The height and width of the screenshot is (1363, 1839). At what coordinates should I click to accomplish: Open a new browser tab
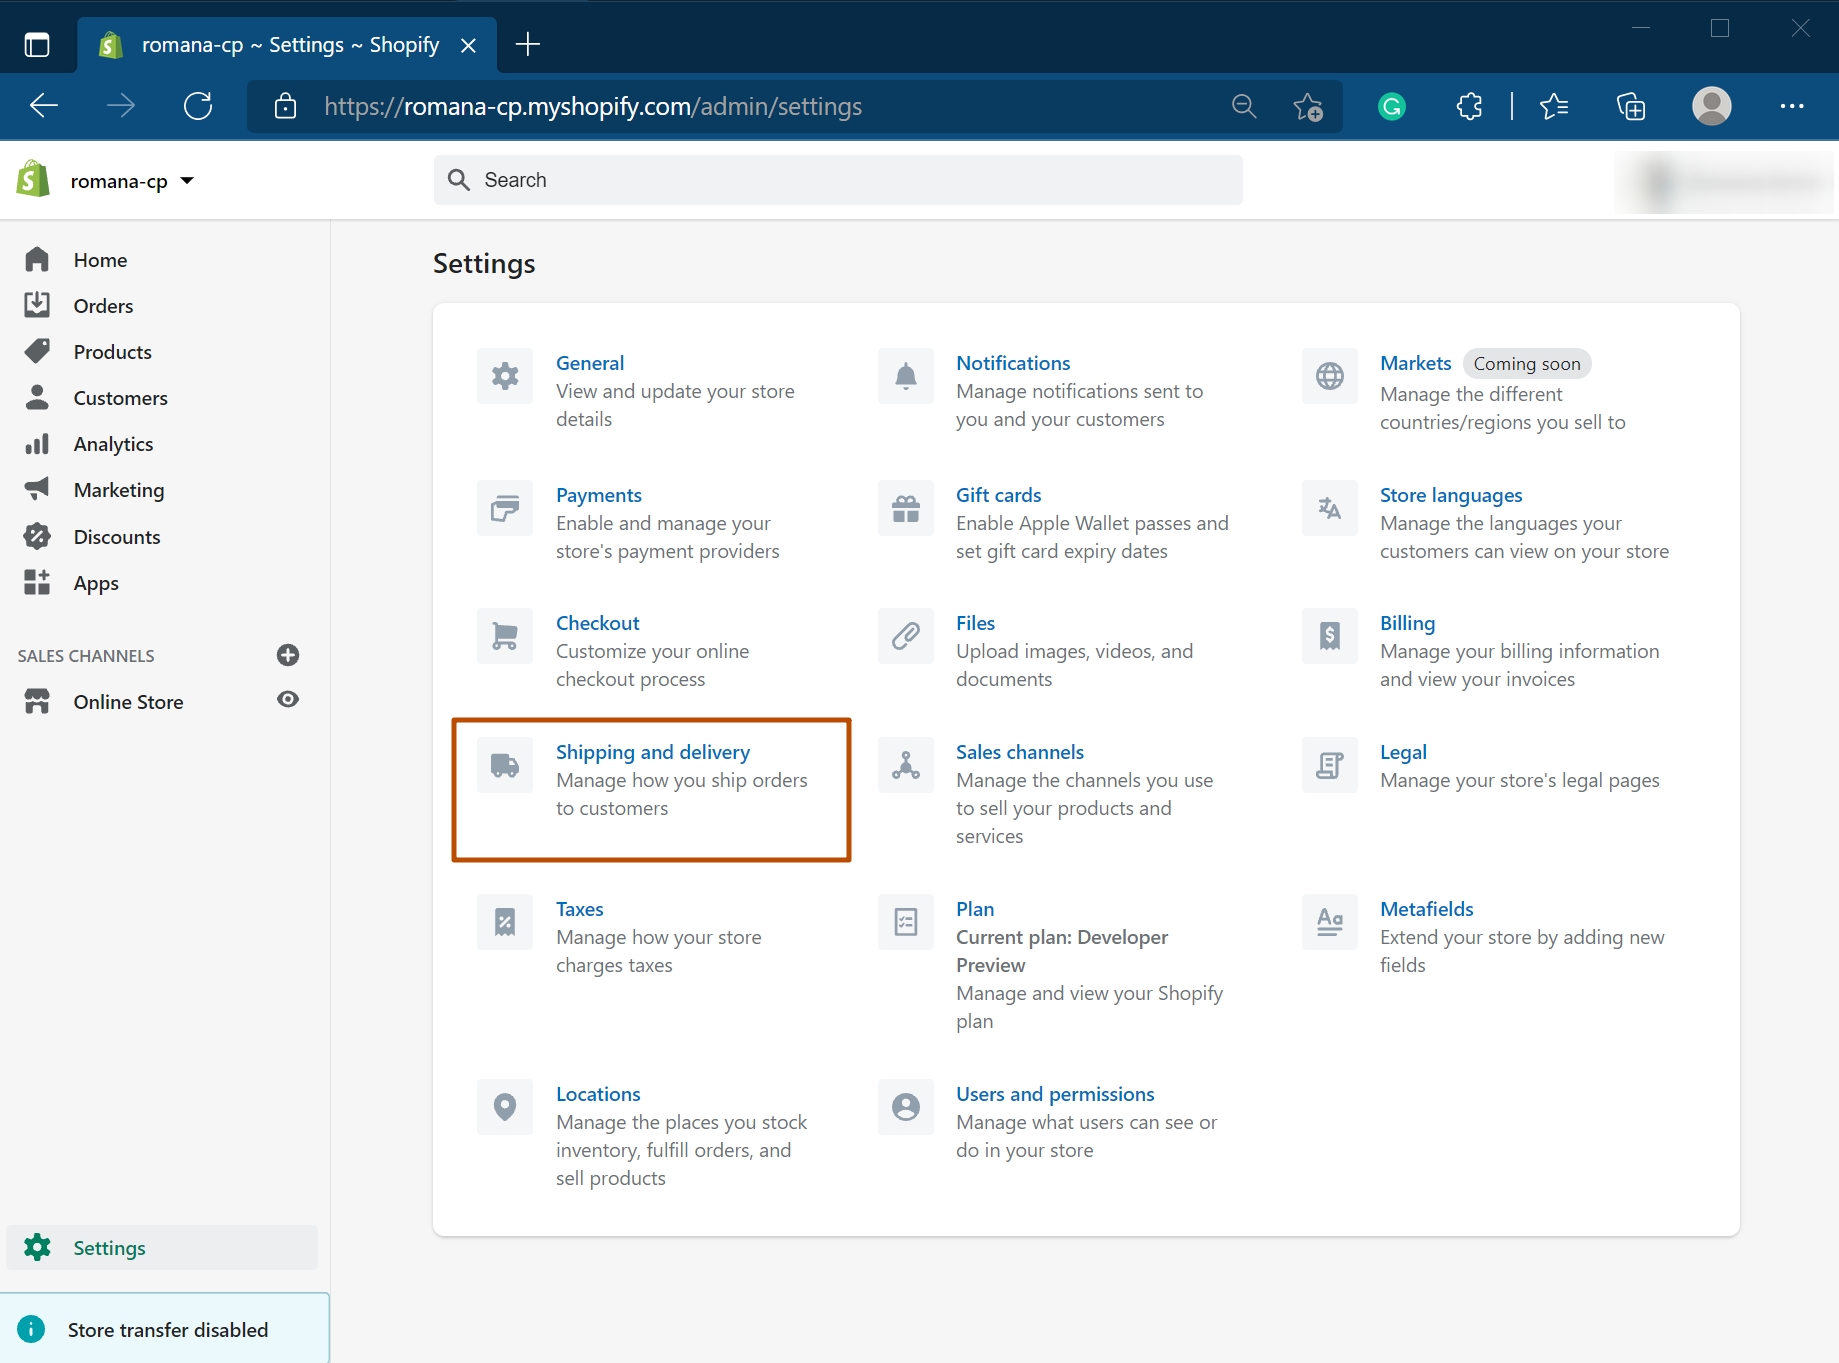click(x=528, y=44)
